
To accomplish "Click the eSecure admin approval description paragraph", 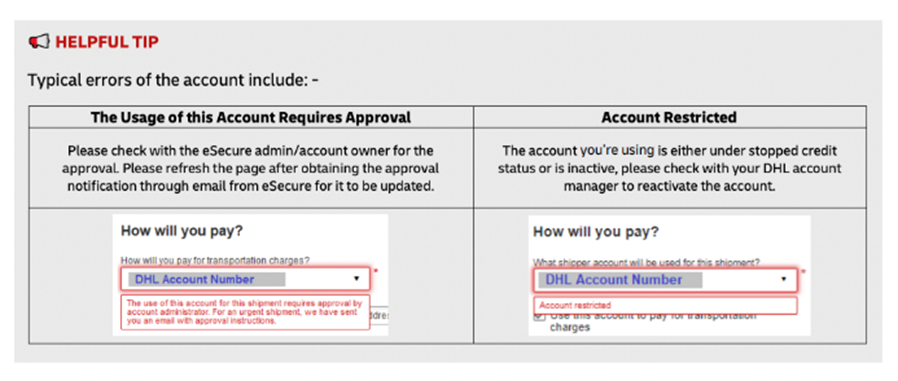I will (251, 168).
